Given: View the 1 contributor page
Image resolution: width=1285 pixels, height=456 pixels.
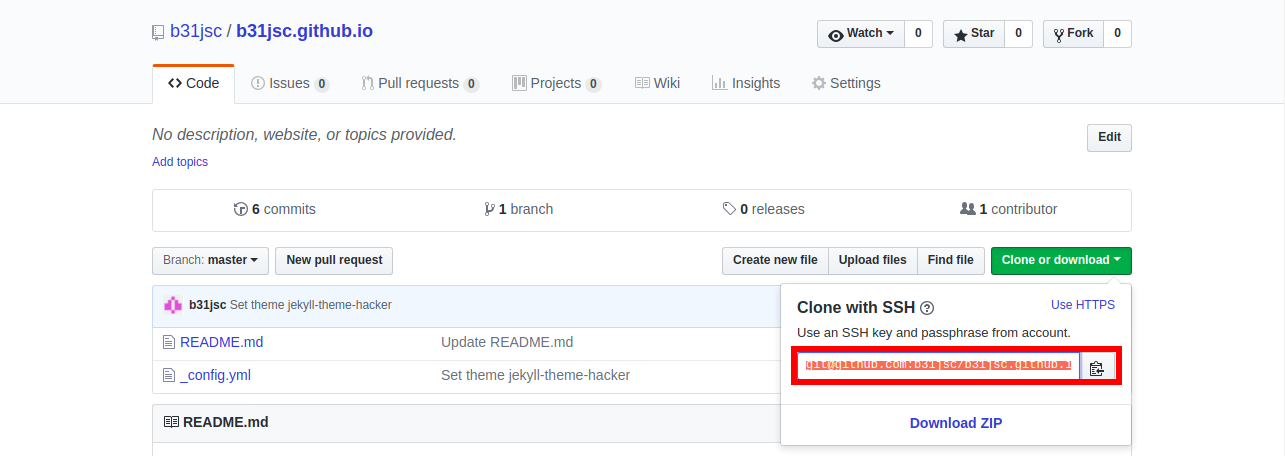Looking at the screenshot, I should tap(1008, 209).
